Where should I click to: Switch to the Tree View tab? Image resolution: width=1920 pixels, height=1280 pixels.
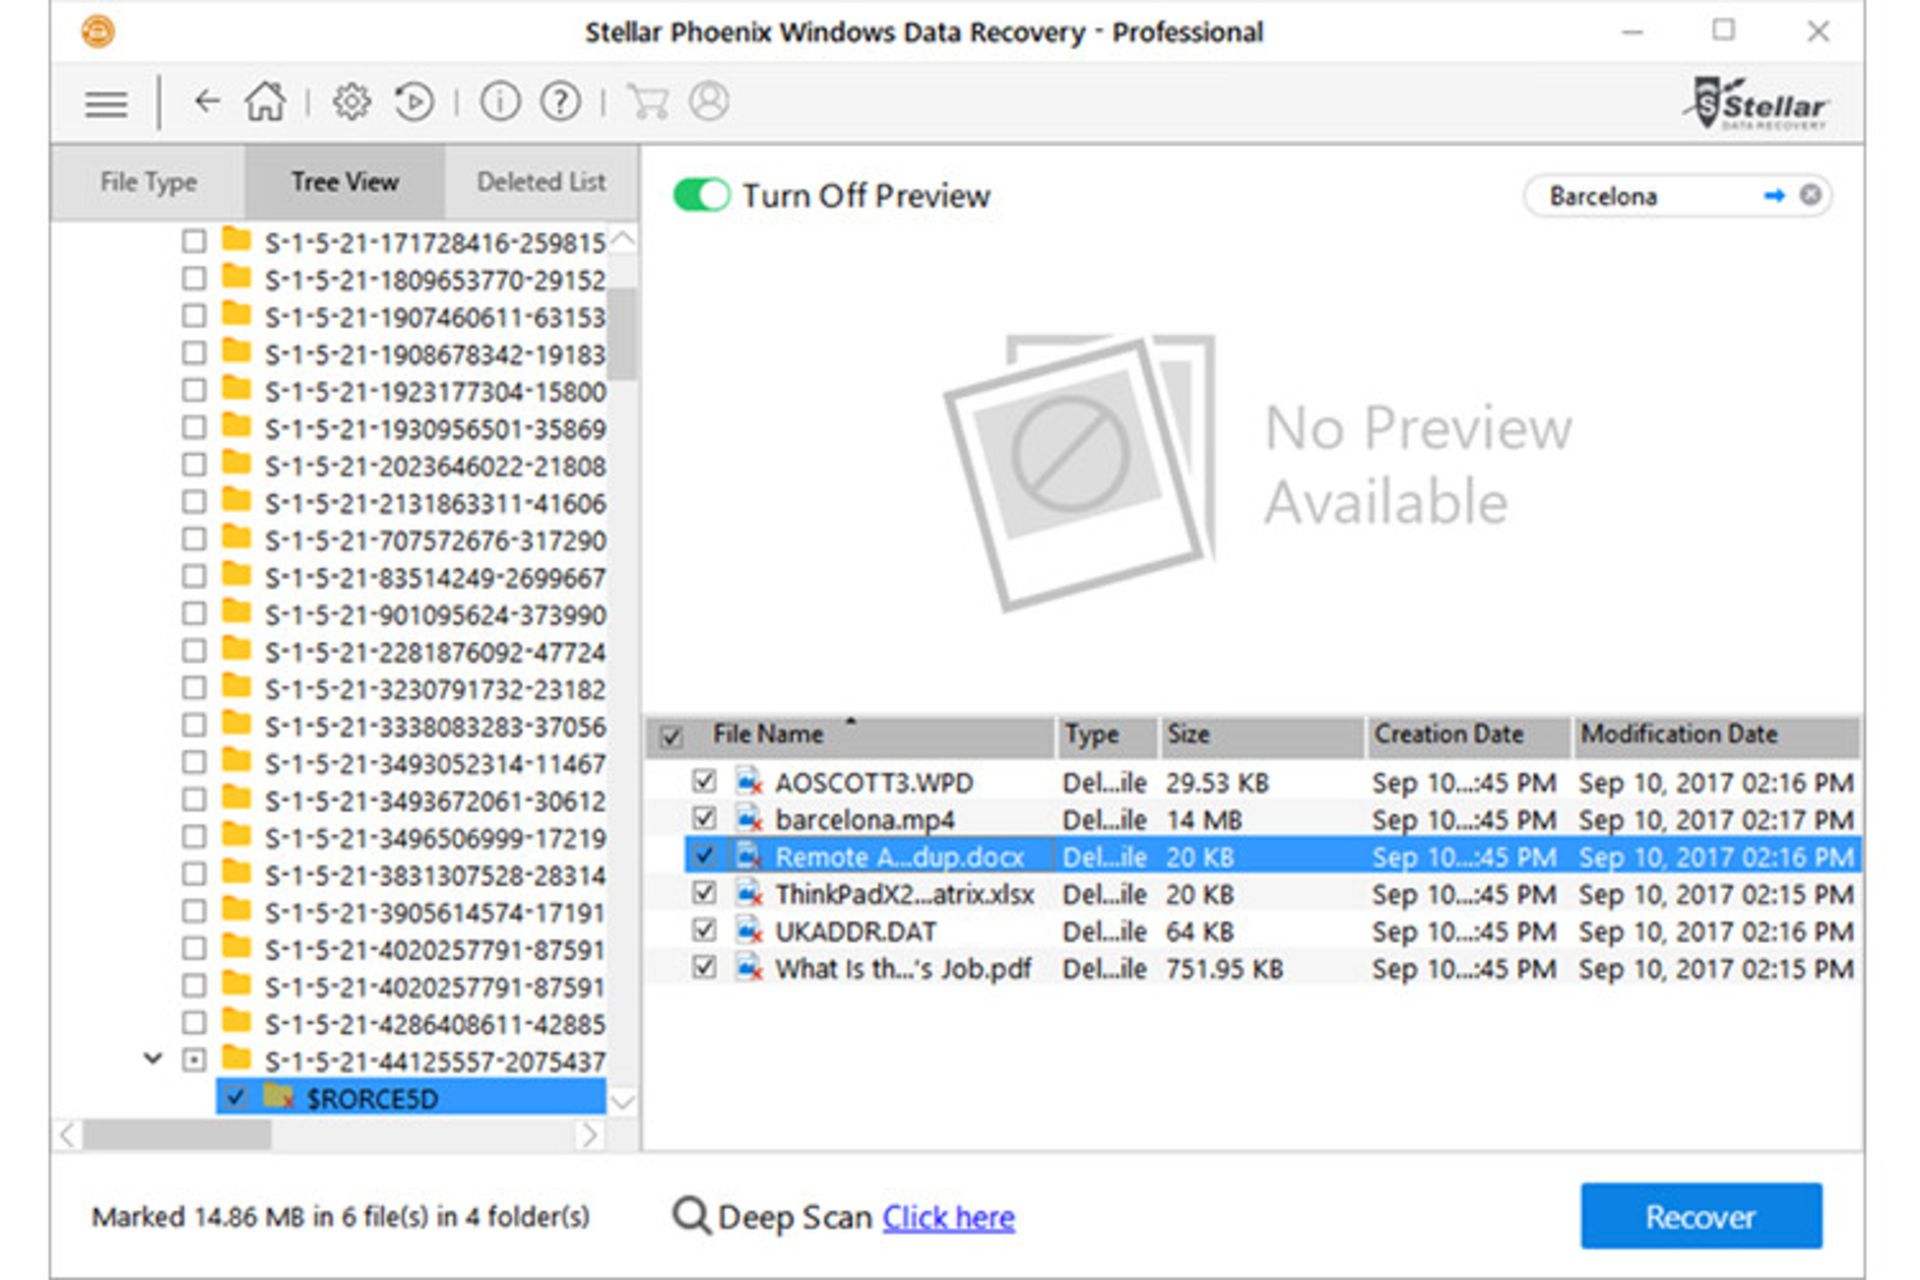tap(345, 182)
